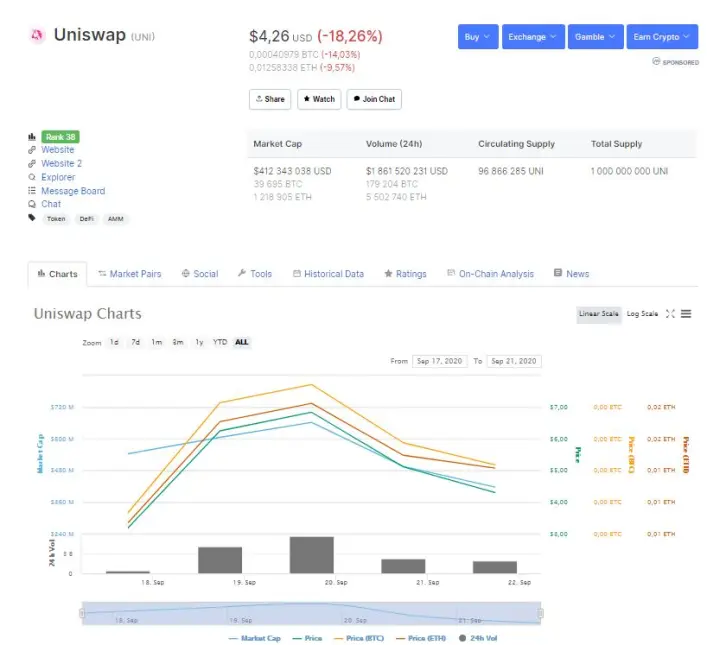The image size is (707, 645).
Task: Switch to the Market Pairs tab
Action: pyautogui.click(x=130, y=274)
